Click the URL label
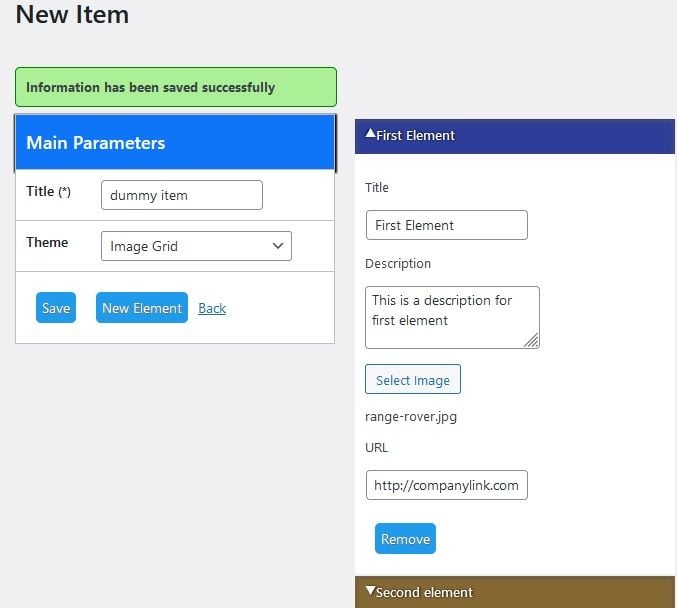Screen dimensions: 677x608 [x=377, y=447]
